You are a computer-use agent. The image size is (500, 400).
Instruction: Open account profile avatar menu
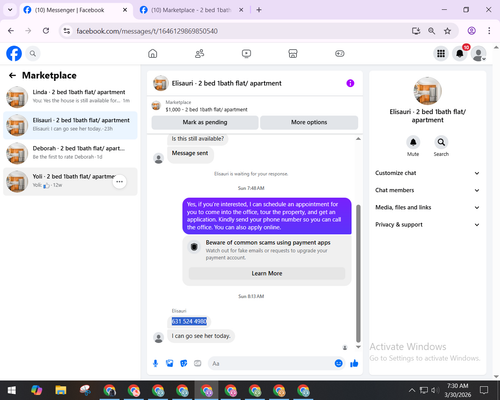point(478,53)
